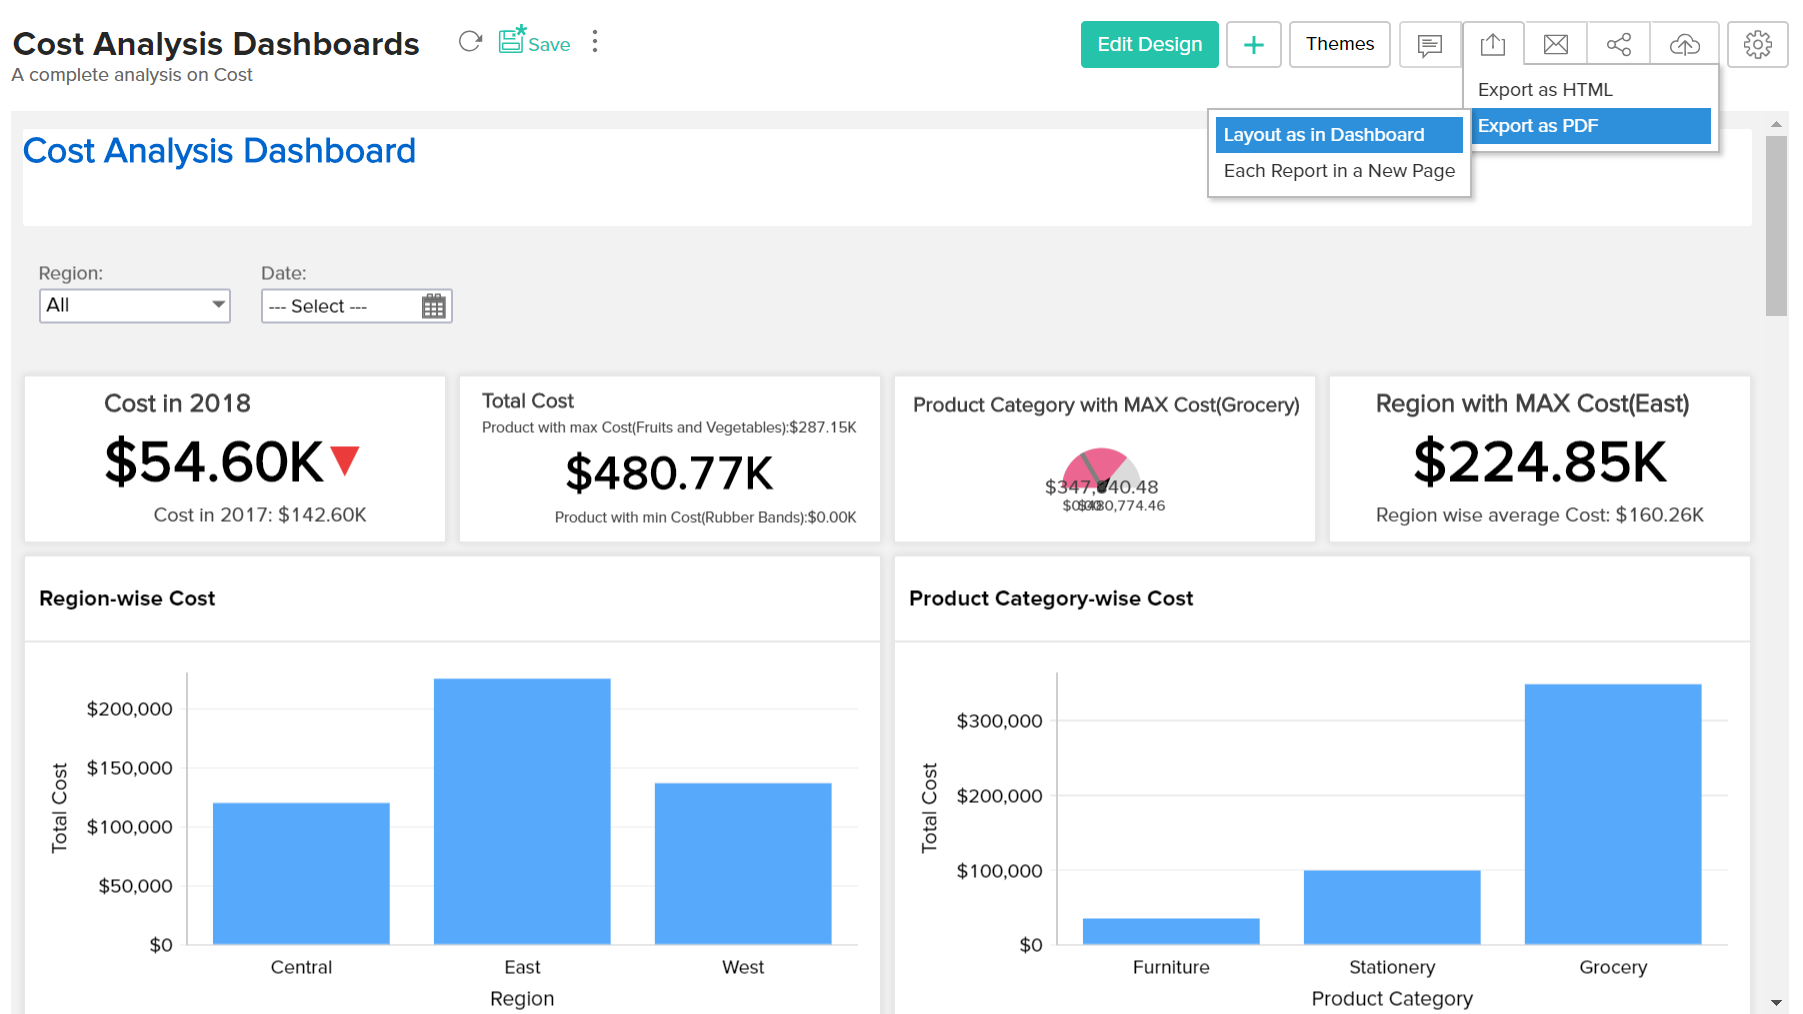Click the export icon in toolbar
Viewport: 1803px width, 1014px height.
tap(1492, 45)
